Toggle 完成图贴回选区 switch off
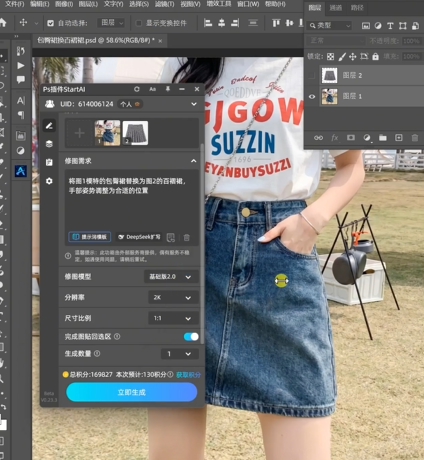The width and height of the screenshot is (424, 460). point(191,337)
